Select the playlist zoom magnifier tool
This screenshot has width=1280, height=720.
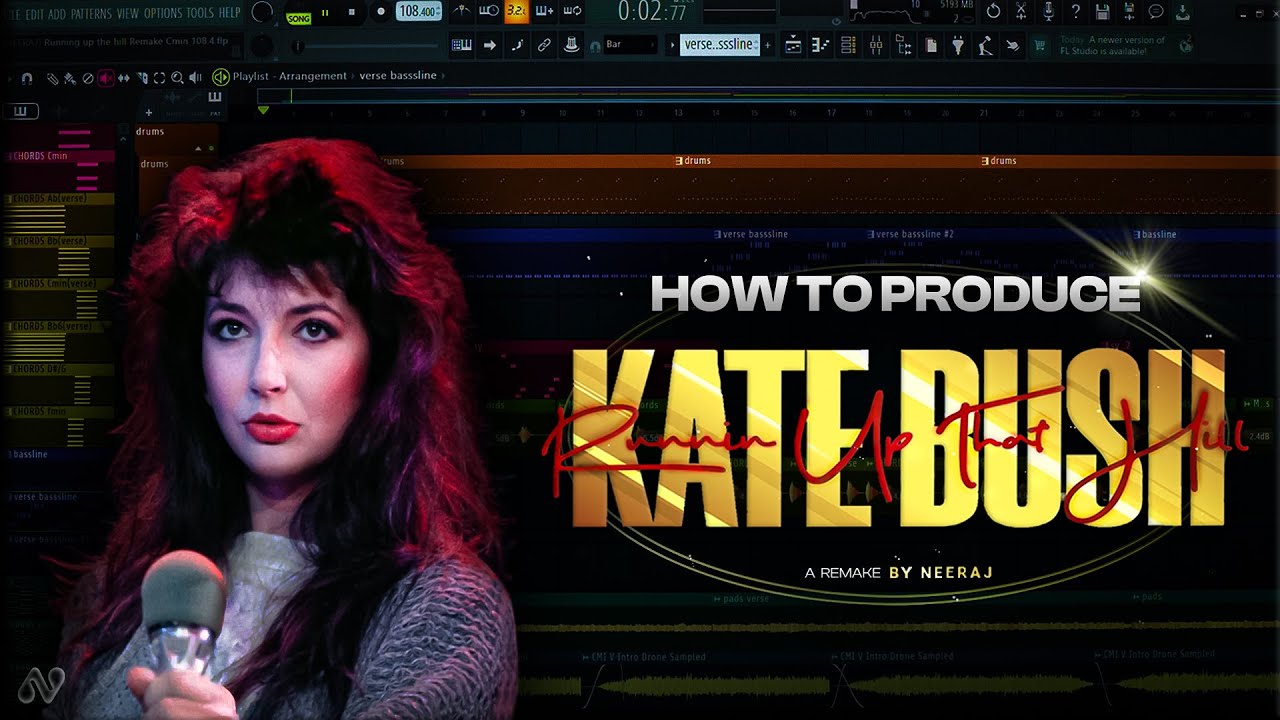tap(177, 77)
